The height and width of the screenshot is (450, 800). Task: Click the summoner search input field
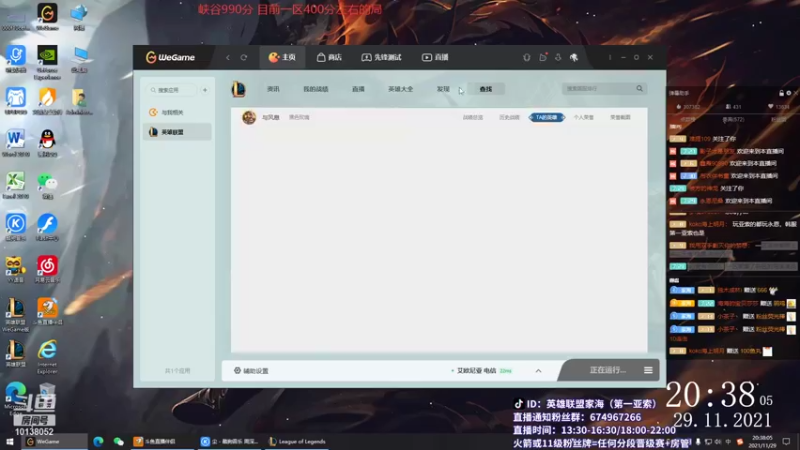click(x=598, y=89)
